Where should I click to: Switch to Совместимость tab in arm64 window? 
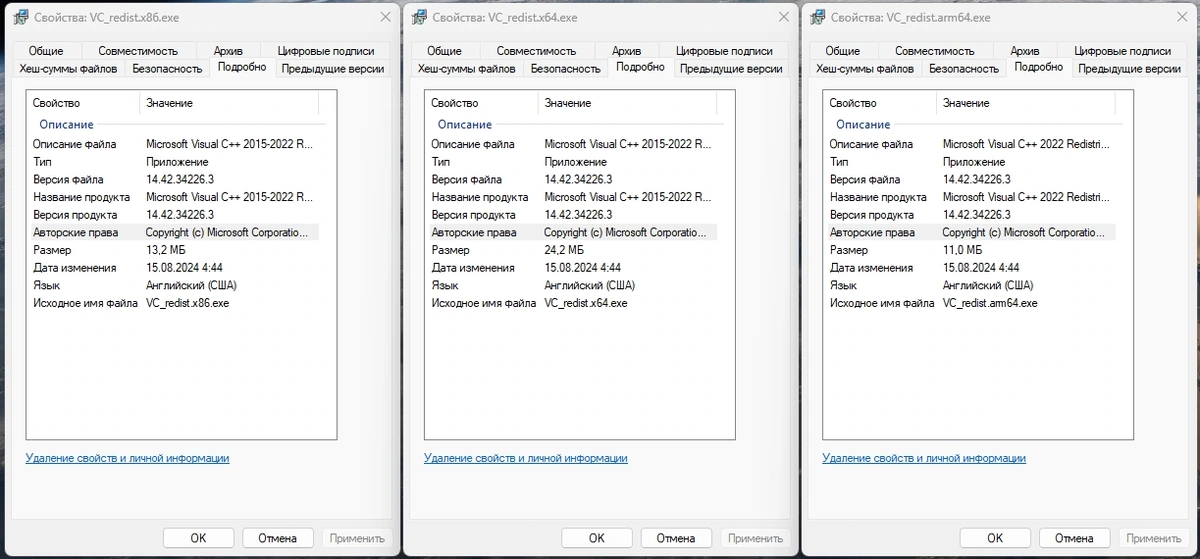935,51
